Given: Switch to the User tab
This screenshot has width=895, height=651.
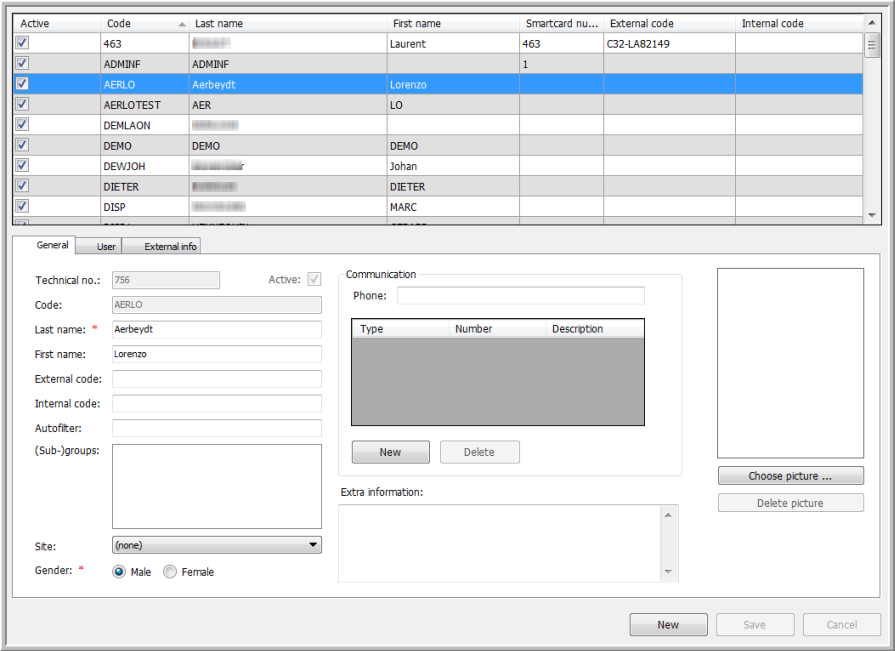Looking at the screenshot, I should click(x=106, y=246).
